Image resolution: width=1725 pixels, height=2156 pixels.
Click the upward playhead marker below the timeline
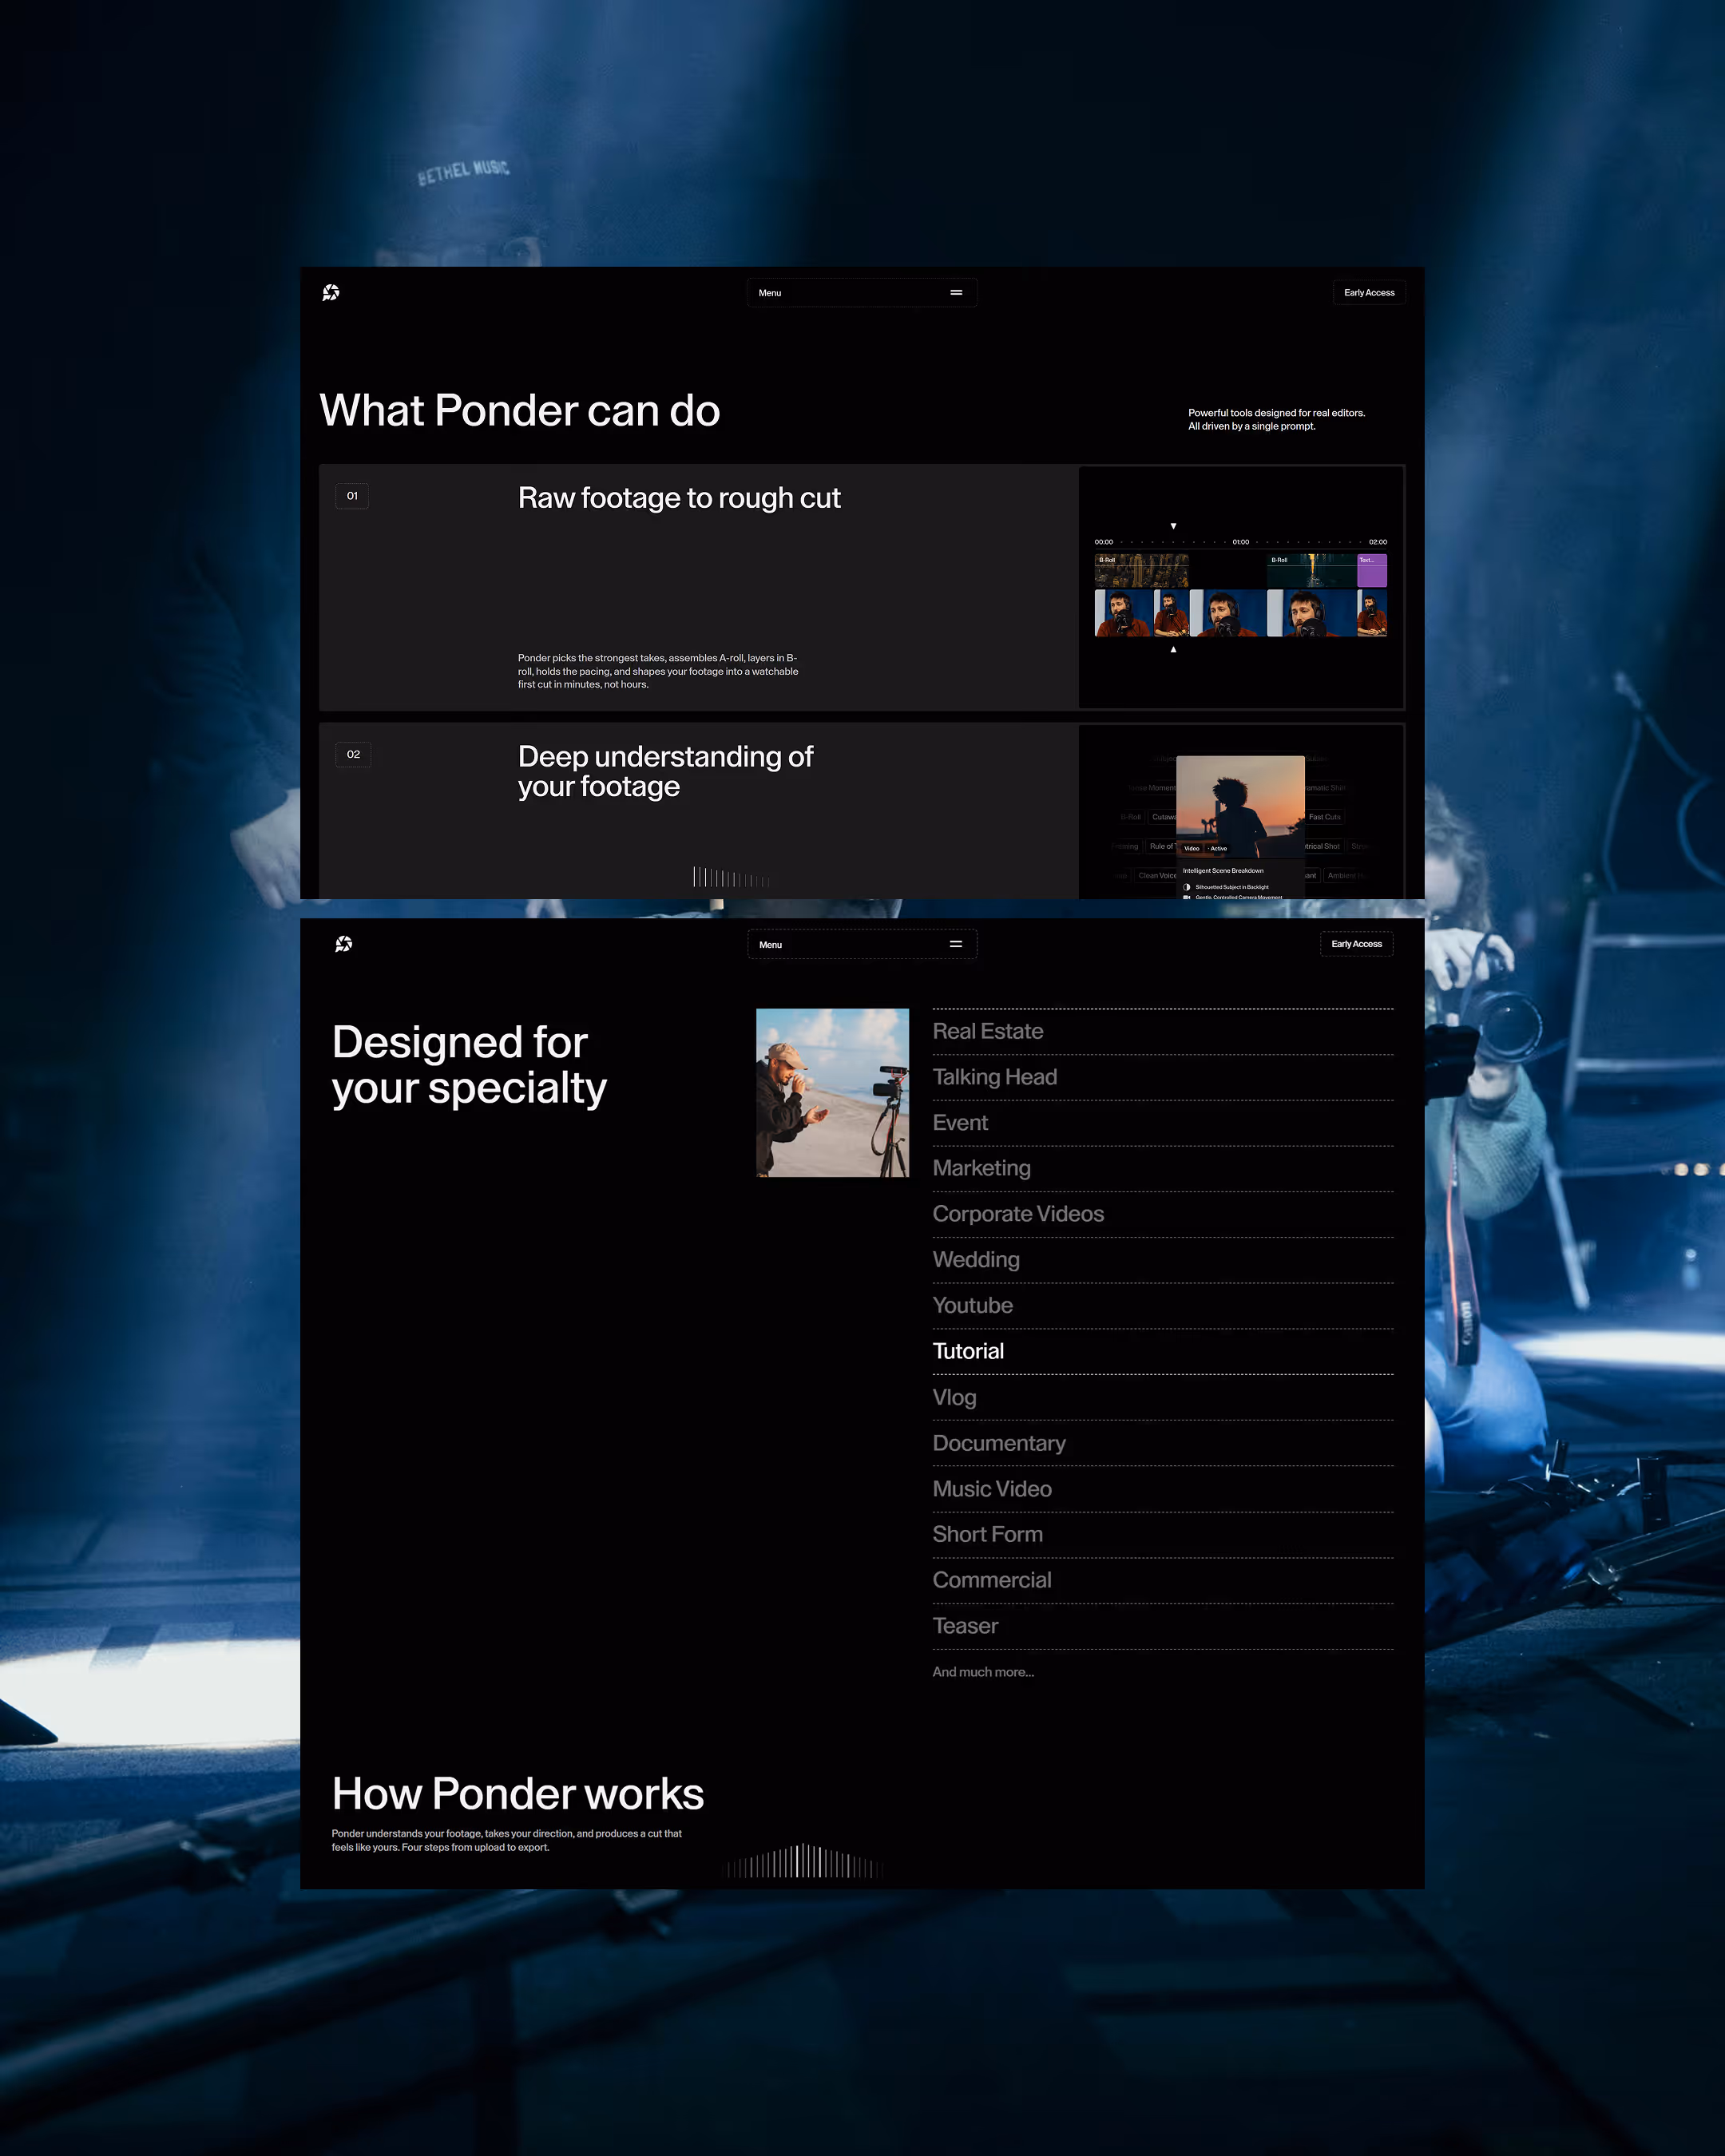1174,649
